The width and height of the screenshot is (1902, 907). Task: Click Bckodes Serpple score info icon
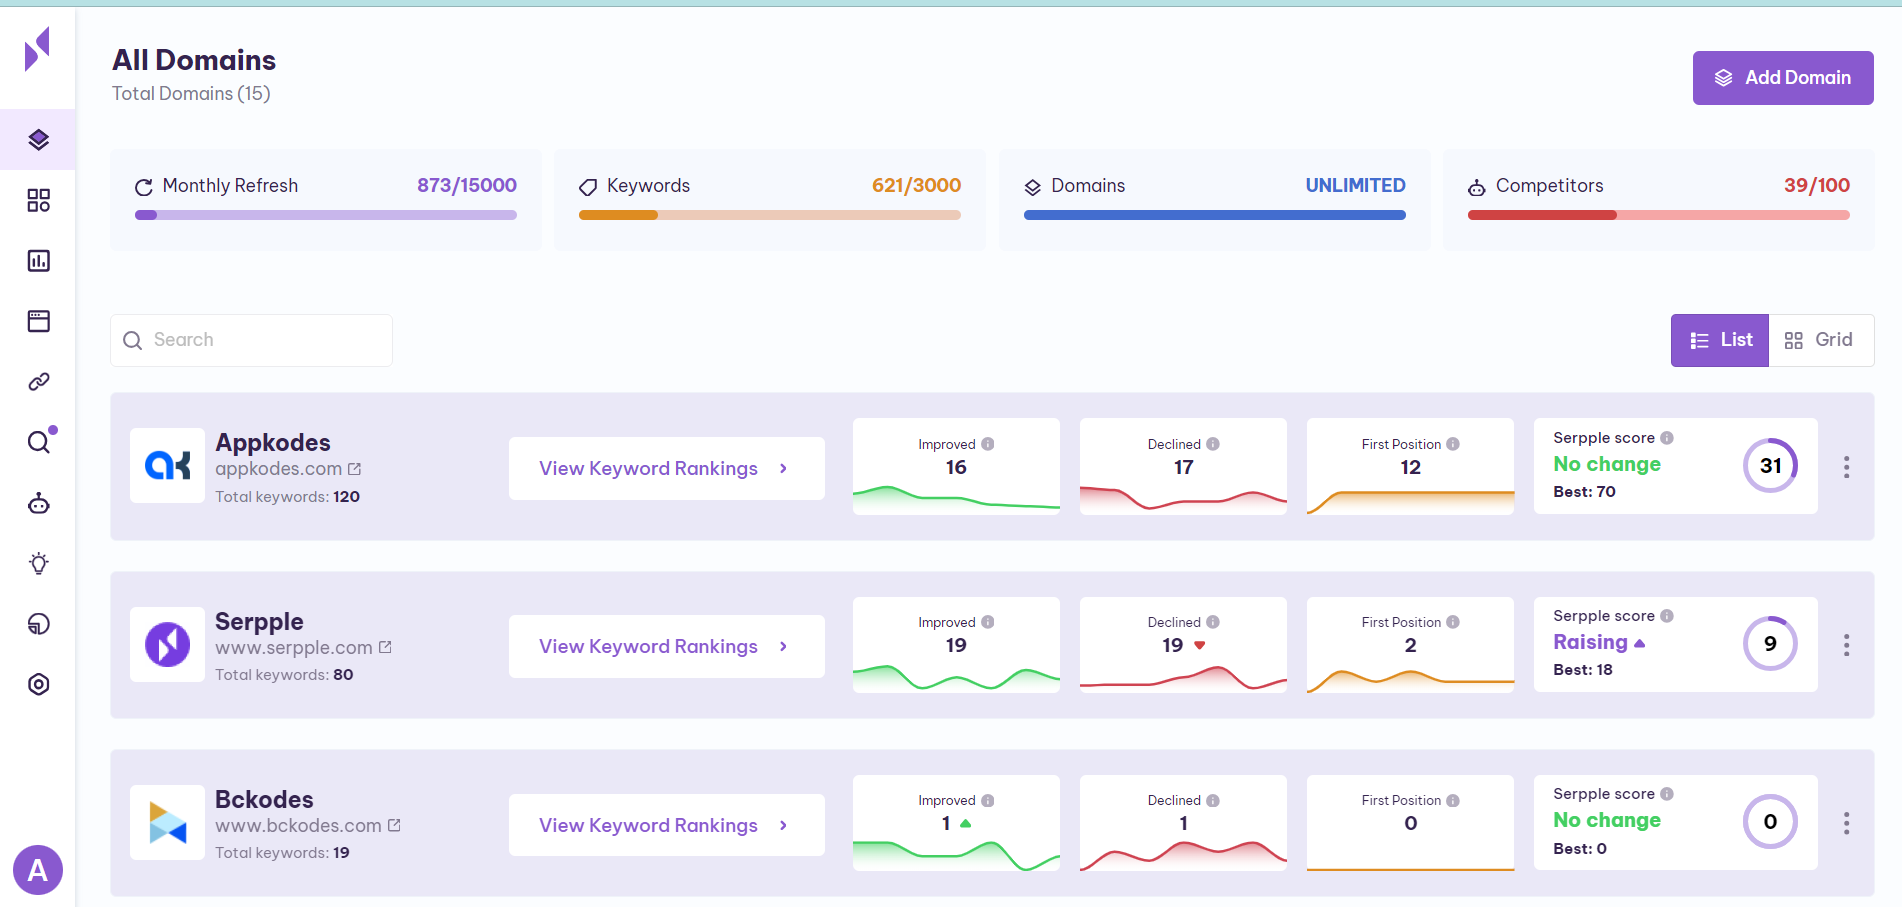click(x=1667, y=794)
